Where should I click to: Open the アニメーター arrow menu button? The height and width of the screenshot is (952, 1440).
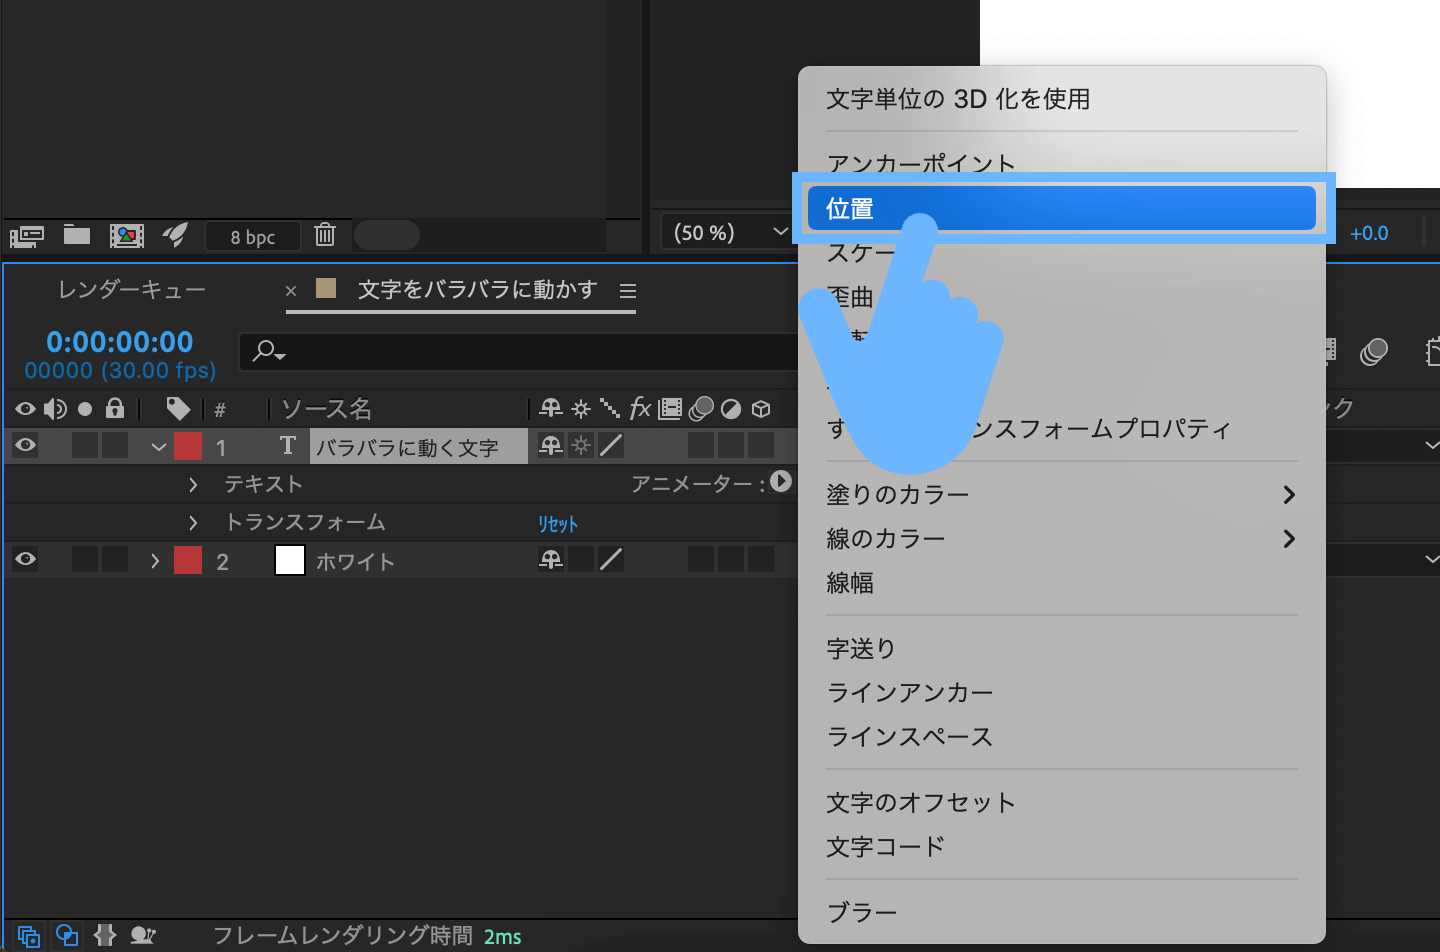pyautogui.click(x=781, y=481)
